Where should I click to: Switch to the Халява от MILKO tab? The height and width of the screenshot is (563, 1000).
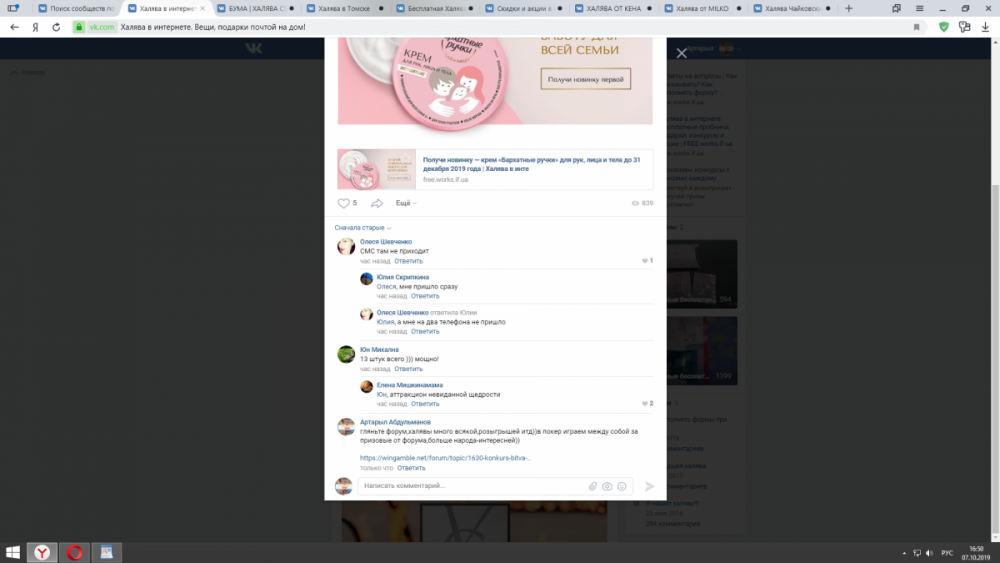pyautogui.click(x=702, y=8)
